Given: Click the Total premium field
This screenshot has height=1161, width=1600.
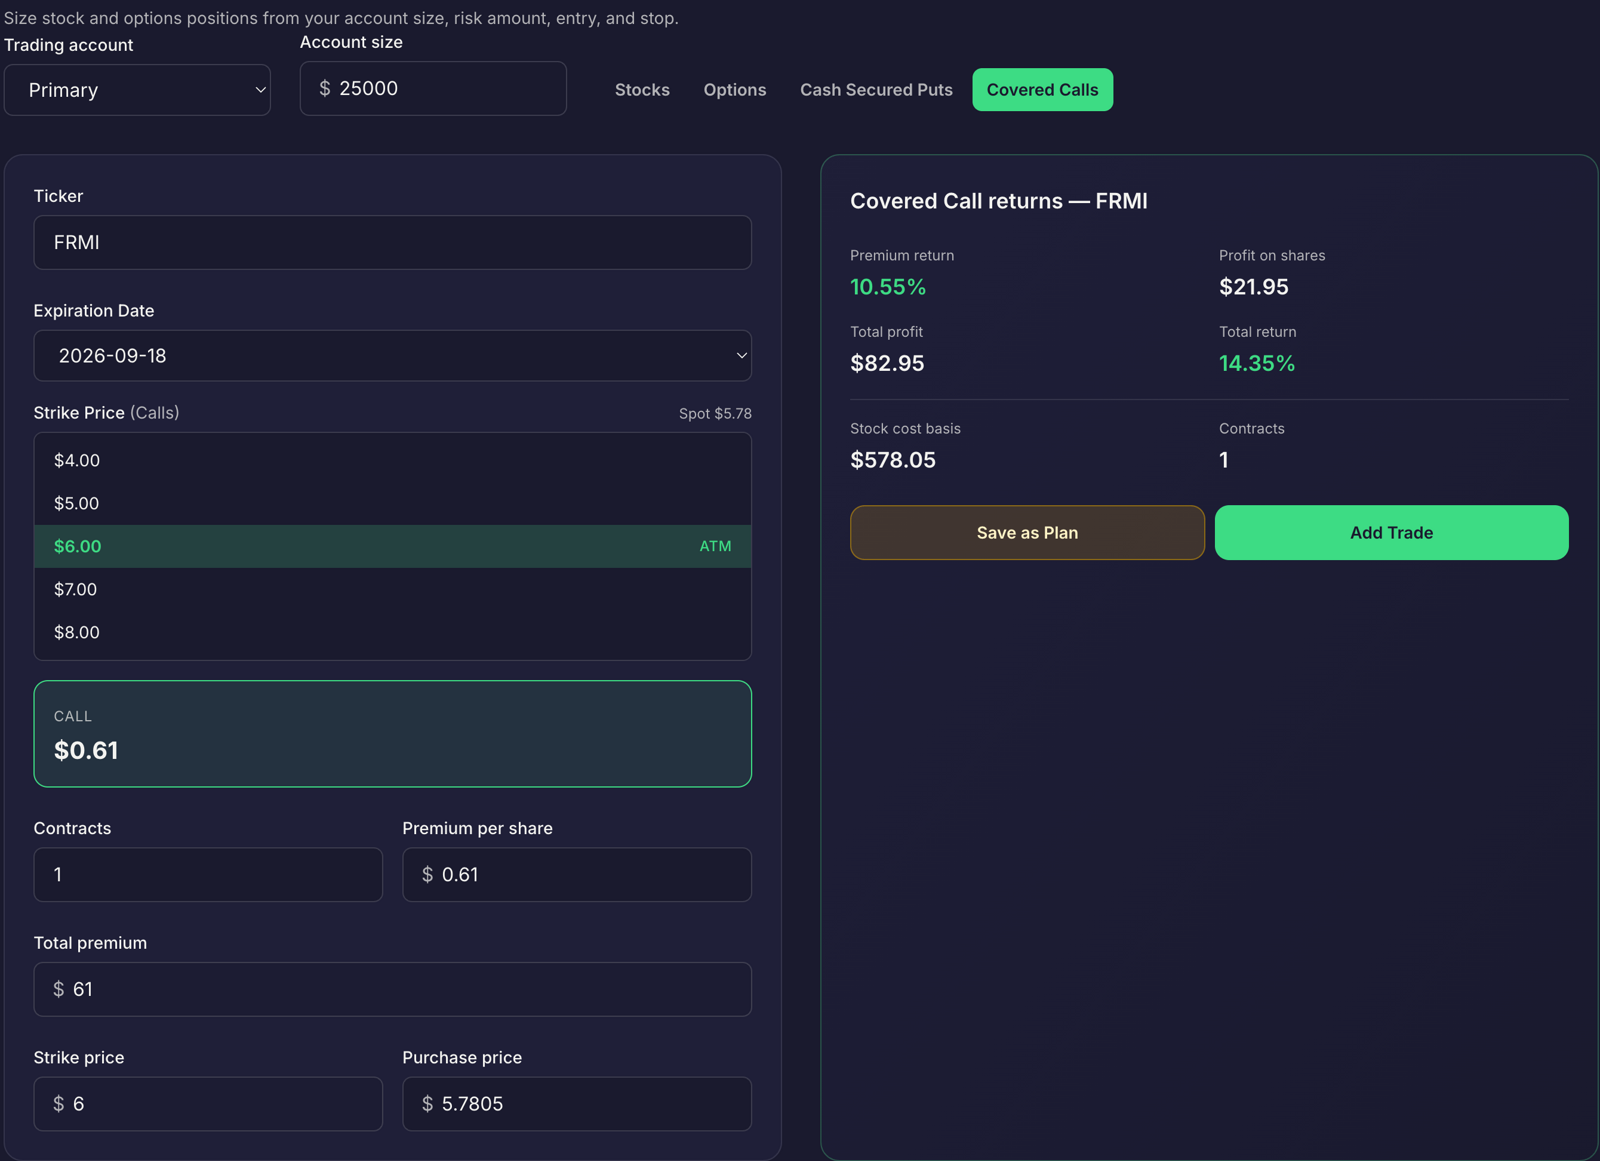Looking at the screenshot, I should 392,990.
